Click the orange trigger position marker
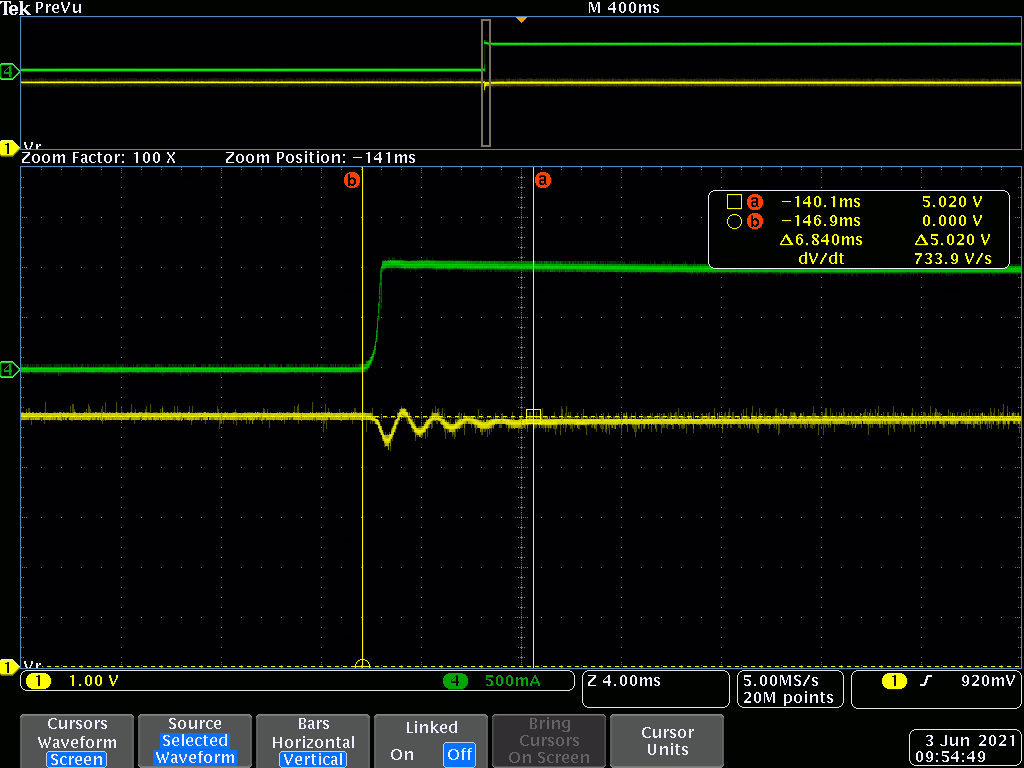Viewport: 1024px width, 768px height. [521, 20]
